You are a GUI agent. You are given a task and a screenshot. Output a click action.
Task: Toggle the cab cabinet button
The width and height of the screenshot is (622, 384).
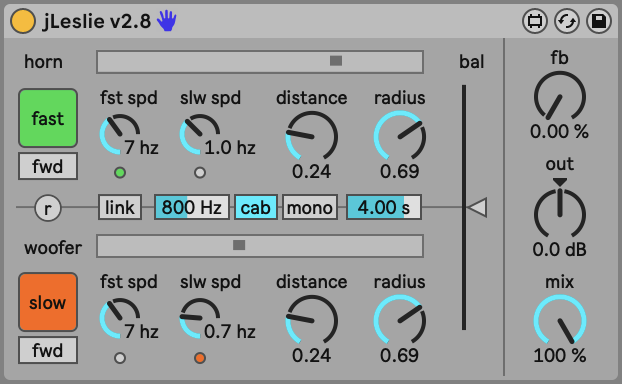pyautogui.click(x=255, y=207)
